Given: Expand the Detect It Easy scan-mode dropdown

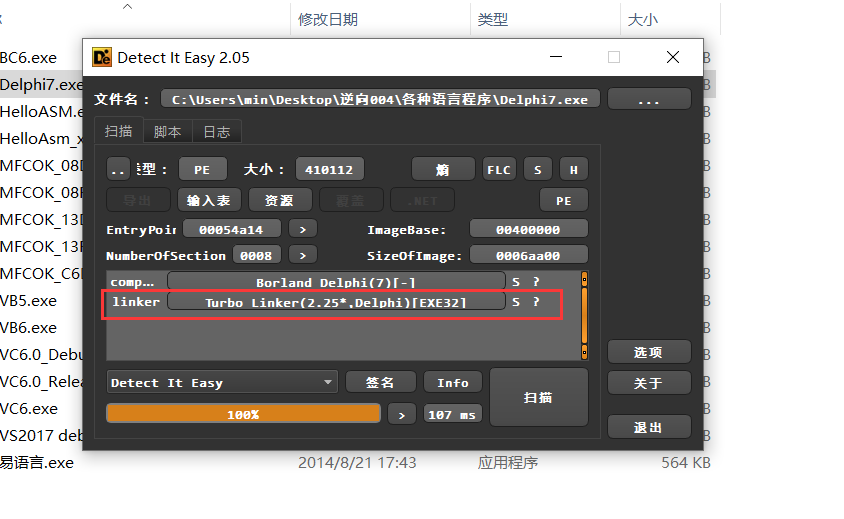Looking at the screenshot, I should (222, 382).
